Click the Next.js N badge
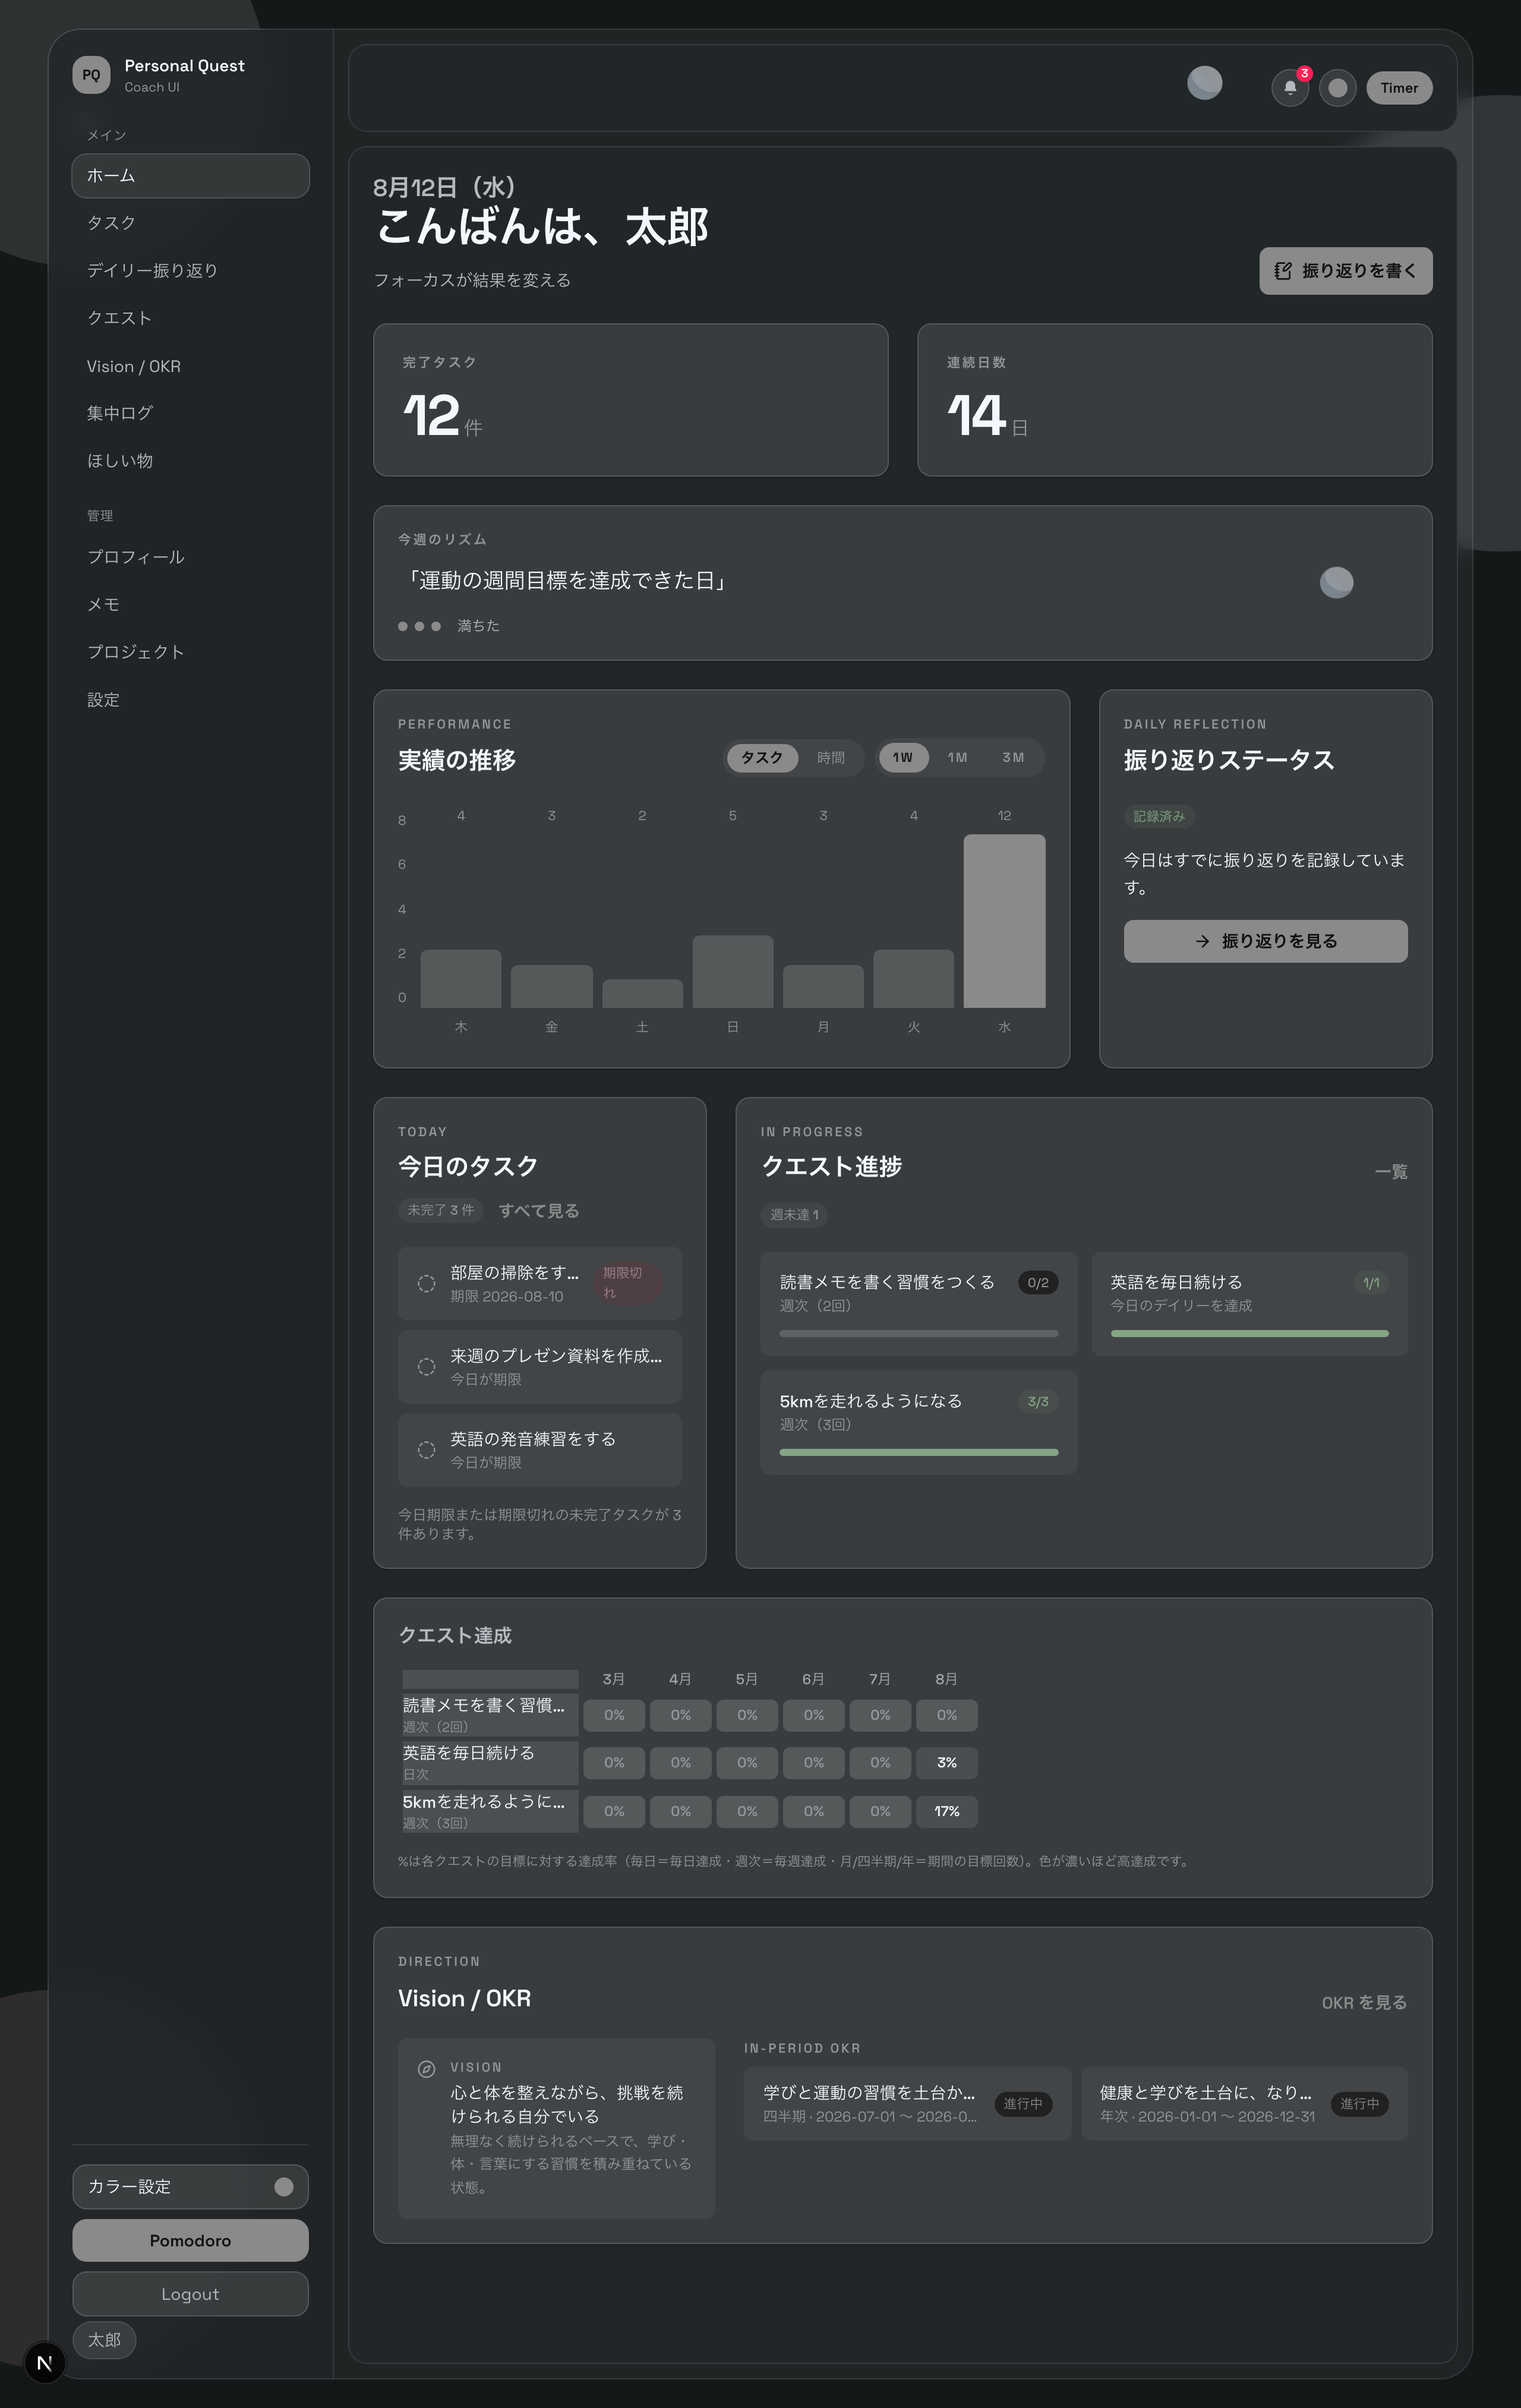This screenshot has width=1521, height=2408. click(x=44, y=2363)
